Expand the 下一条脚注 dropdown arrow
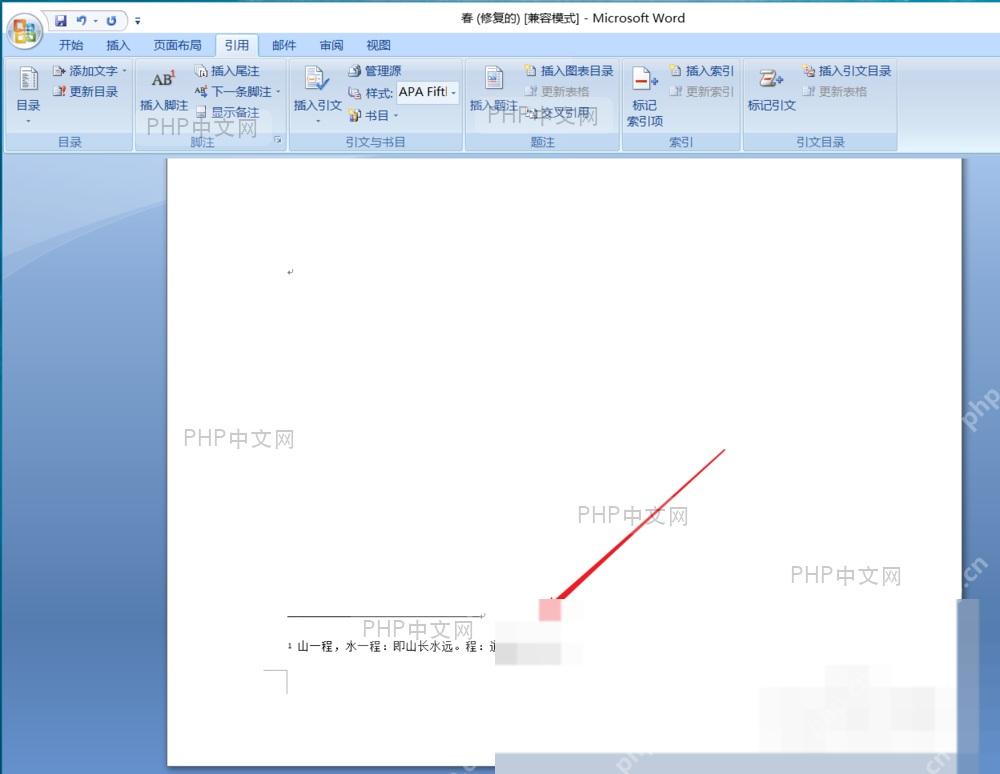 (x=279, y=92)
